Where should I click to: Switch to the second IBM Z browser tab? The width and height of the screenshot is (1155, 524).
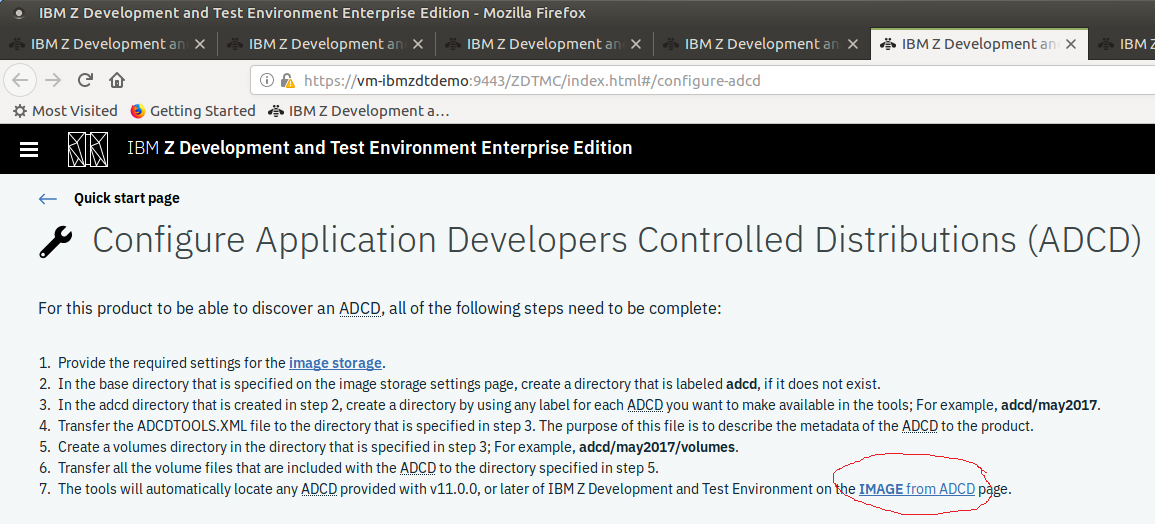(327, 43)
